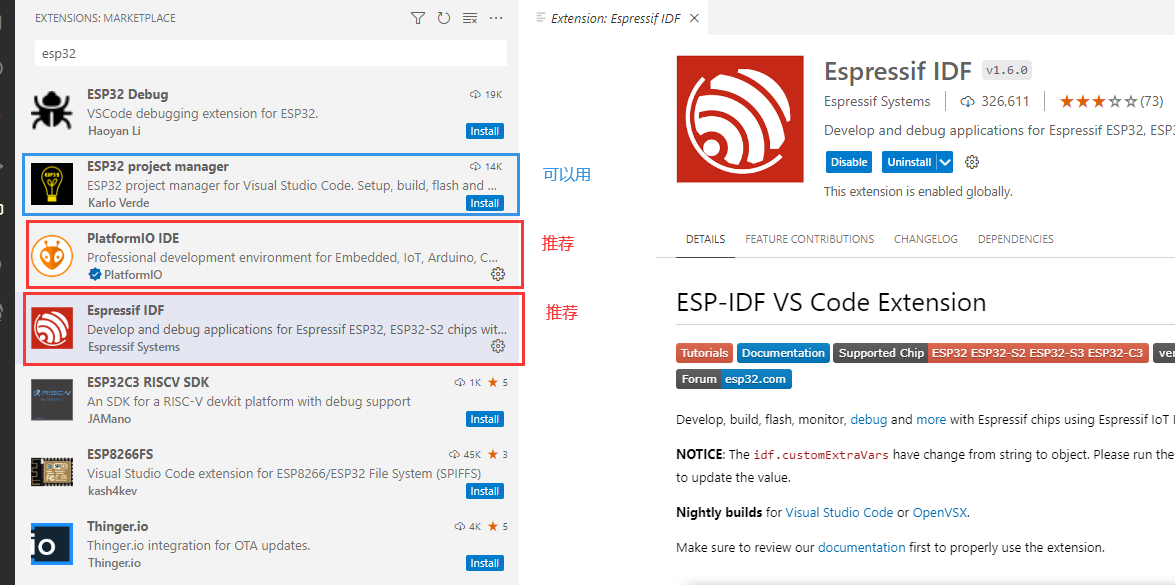This screenshot has height=585, width=1175.
Task: Click the Thinger.io logo icon
Action: pos(52,544)
